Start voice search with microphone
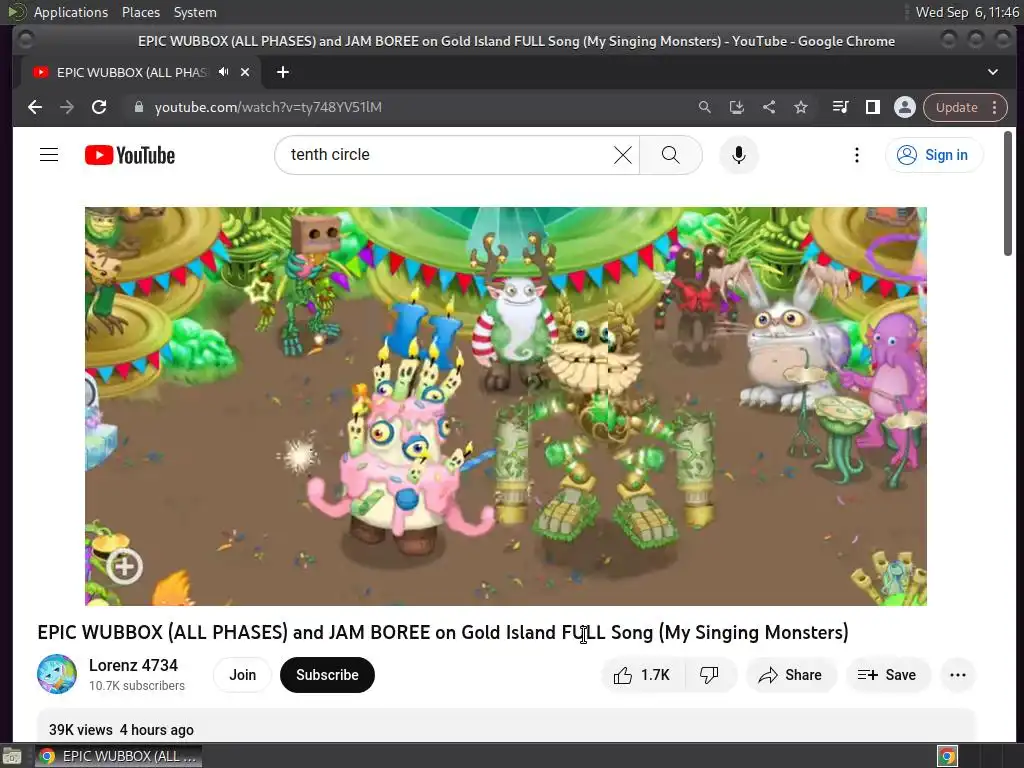 click(739, 155)
